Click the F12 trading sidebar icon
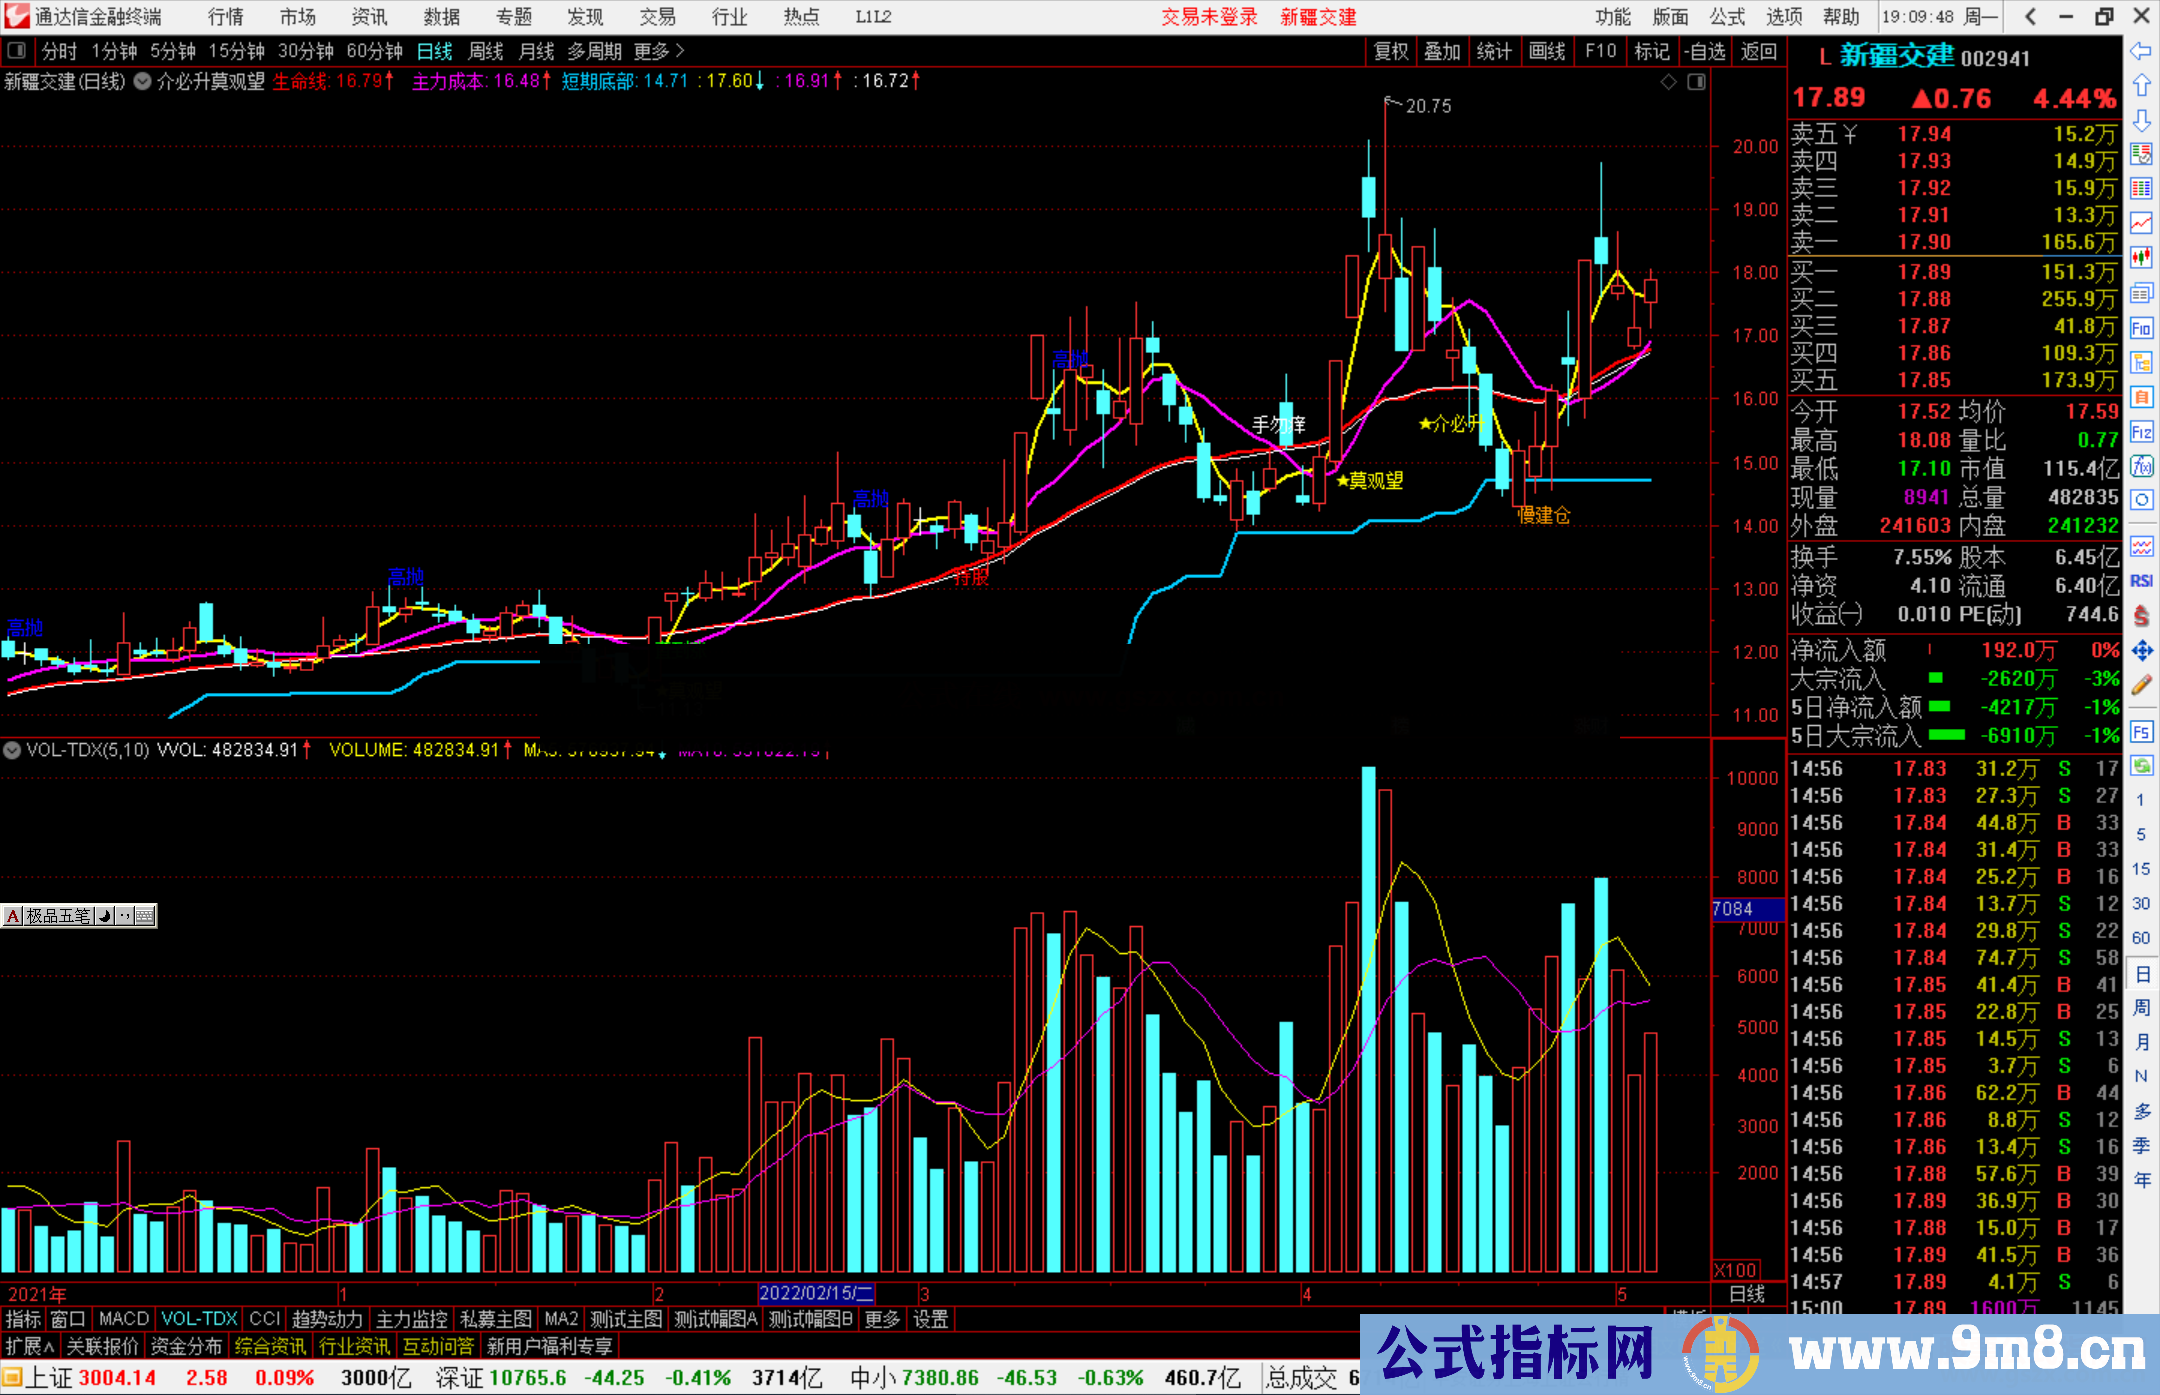Viewport: 2160px width, 1395px height. click(2141, 432)
